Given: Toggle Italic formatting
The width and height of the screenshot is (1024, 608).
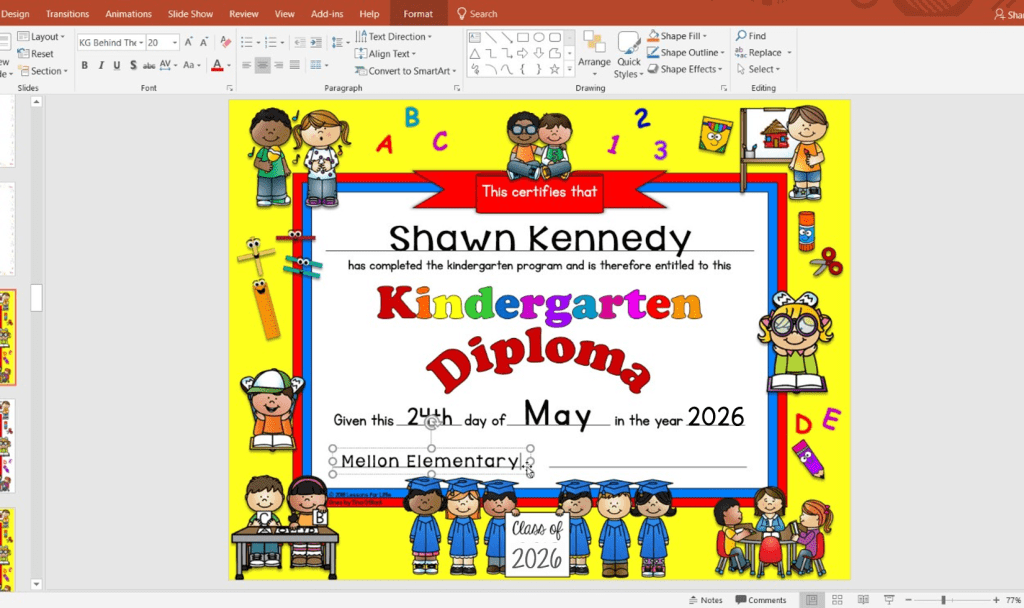Looking at the screenshot, I should coord(101,65).
